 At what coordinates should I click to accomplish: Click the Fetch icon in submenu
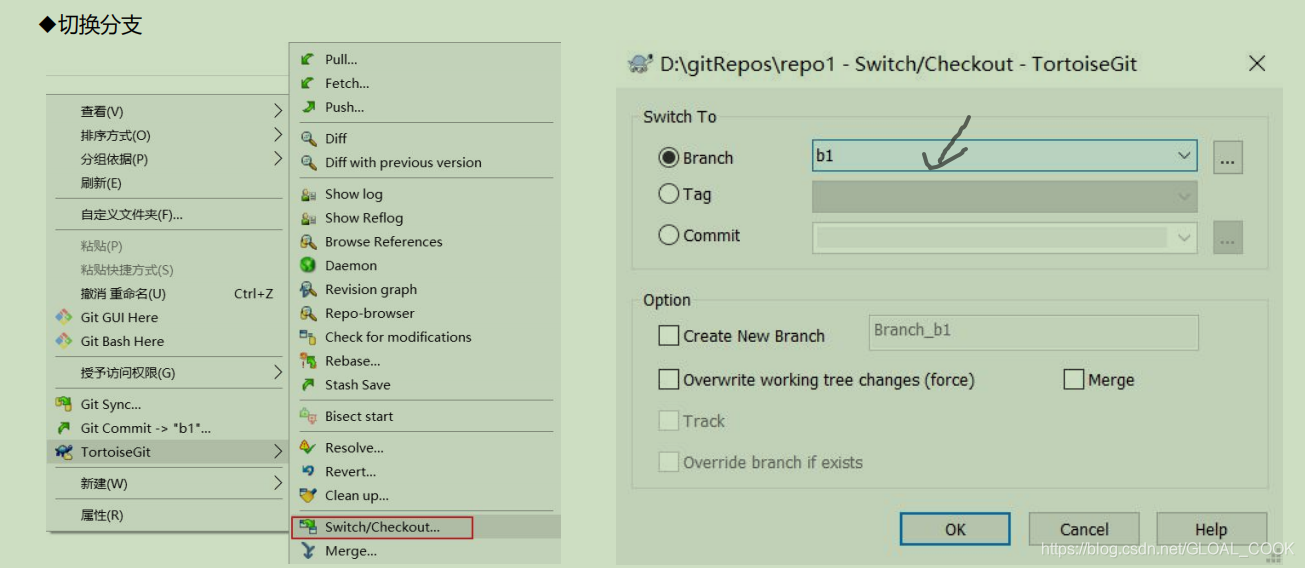(308, 83)
